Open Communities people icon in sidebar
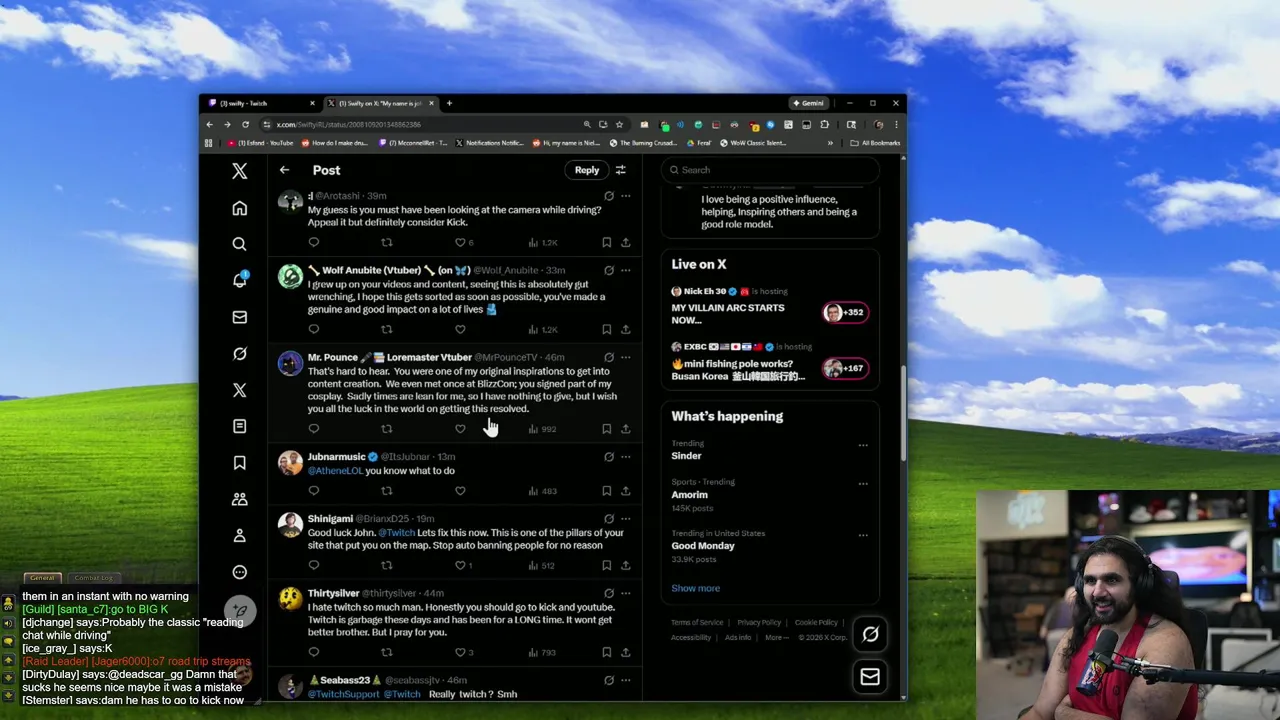 [239, 499]
